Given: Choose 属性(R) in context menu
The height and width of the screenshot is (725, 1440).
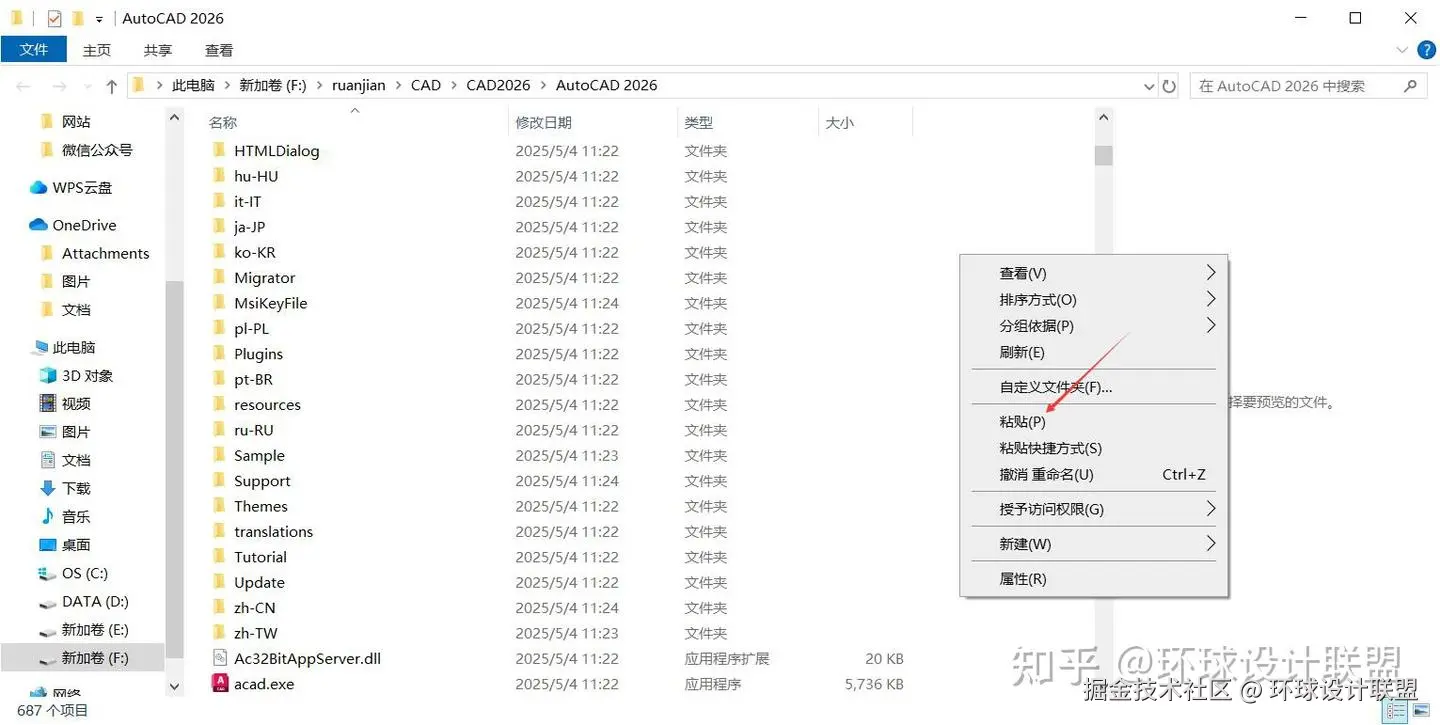Looking at the screenshot, I should [x=1094, y=579].
